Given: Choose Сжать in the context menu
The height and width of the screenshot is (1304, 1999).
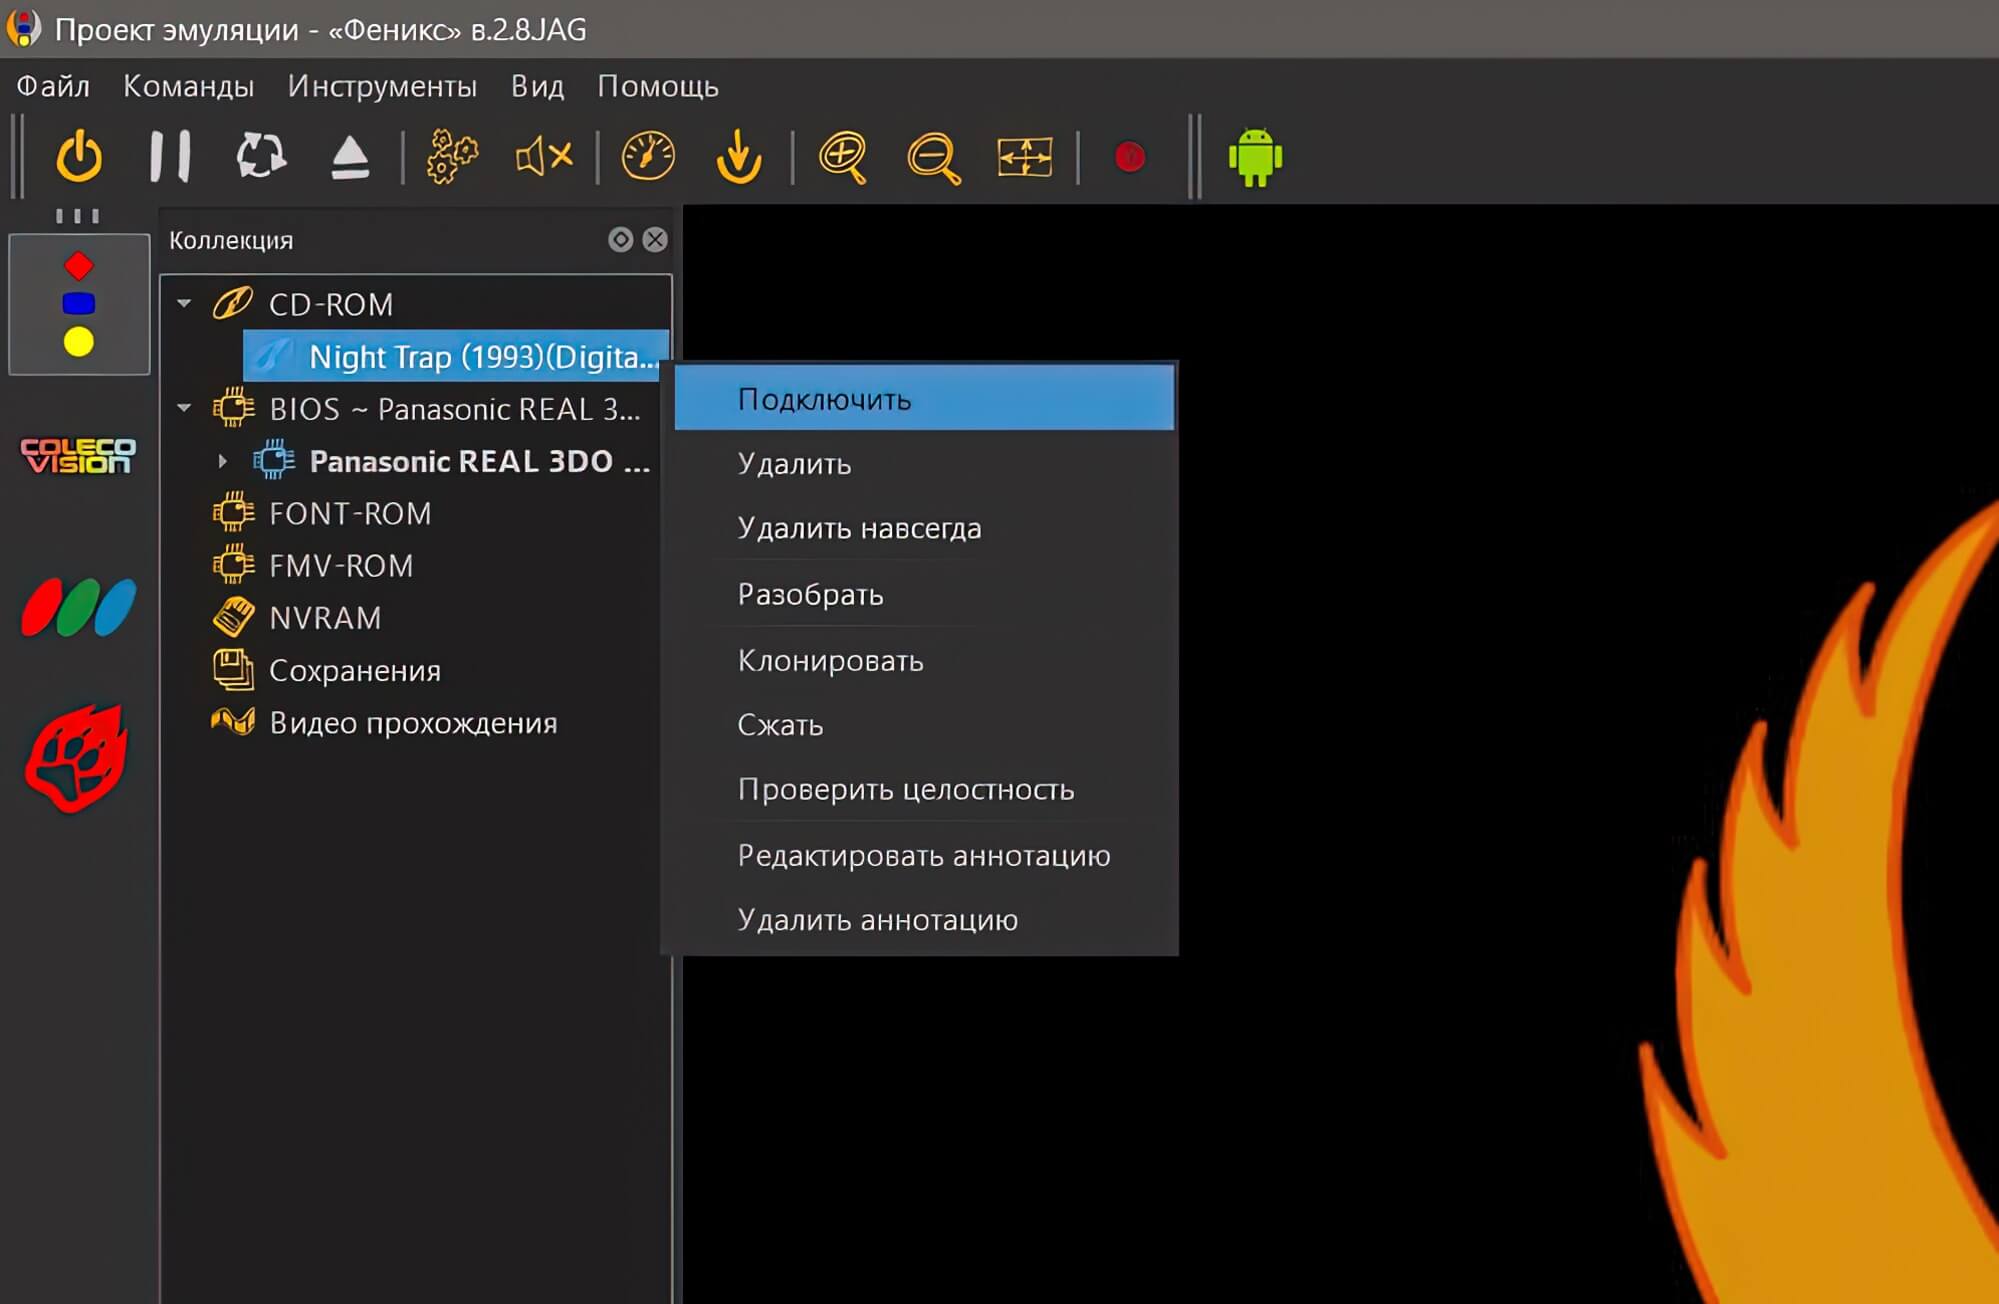Looking at the screenshot, I should 924,725.
